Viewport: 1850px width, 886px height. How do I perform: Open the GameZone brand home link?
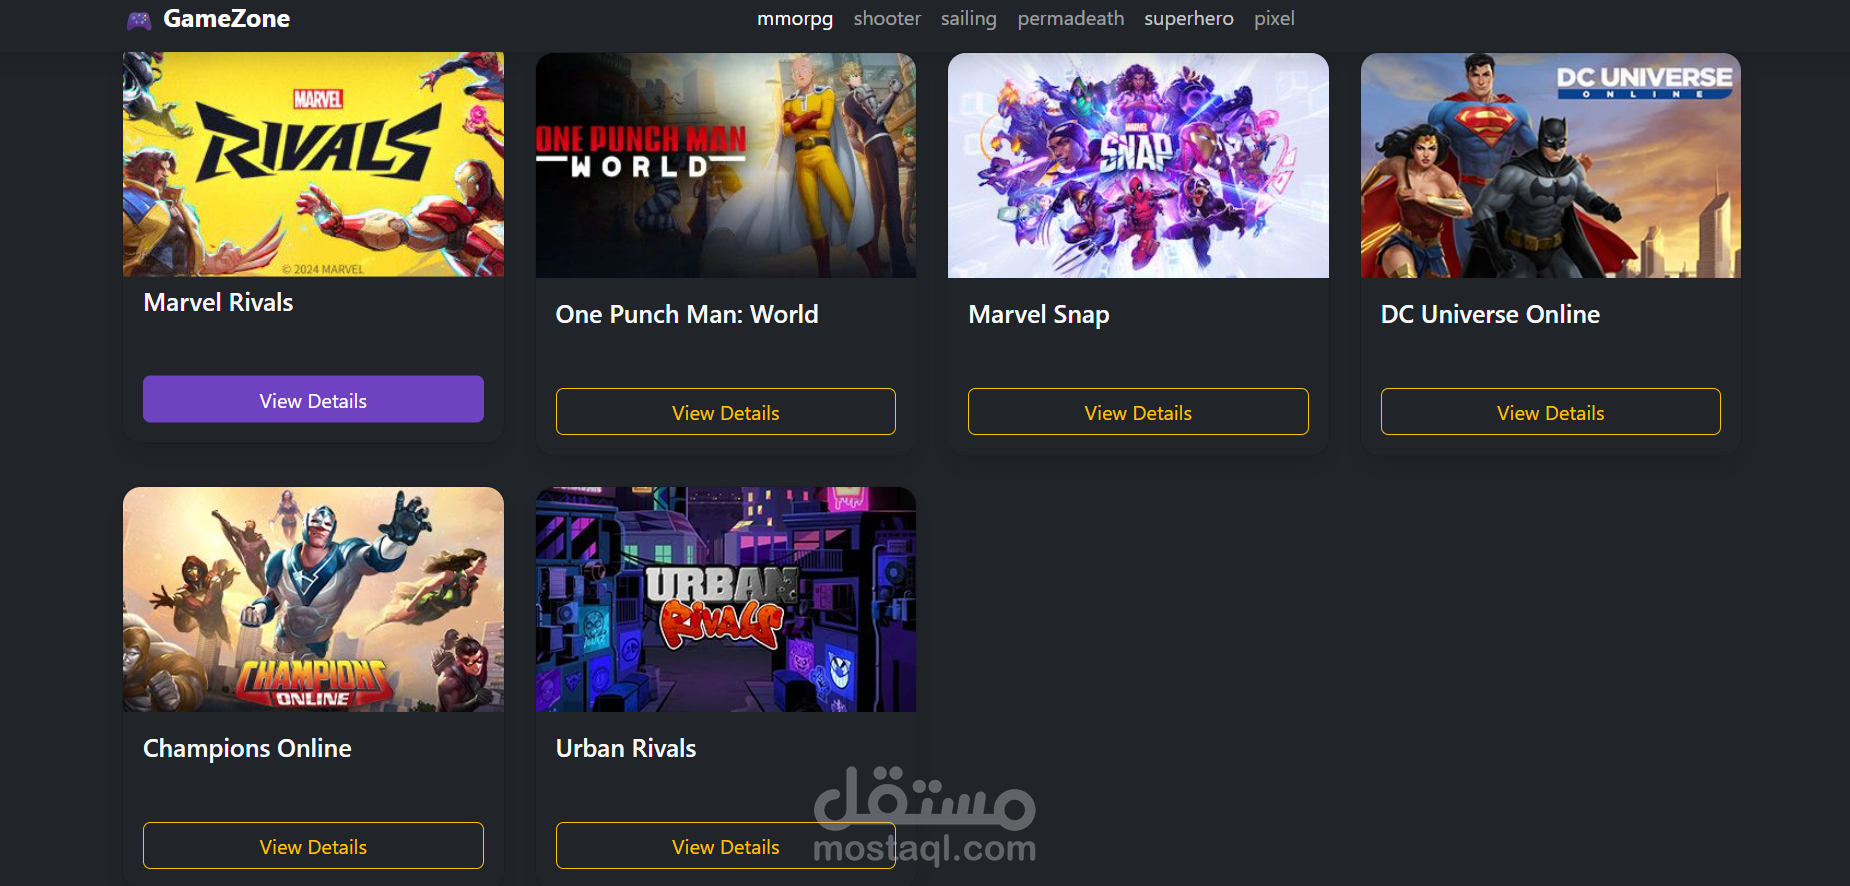[208, 19]
